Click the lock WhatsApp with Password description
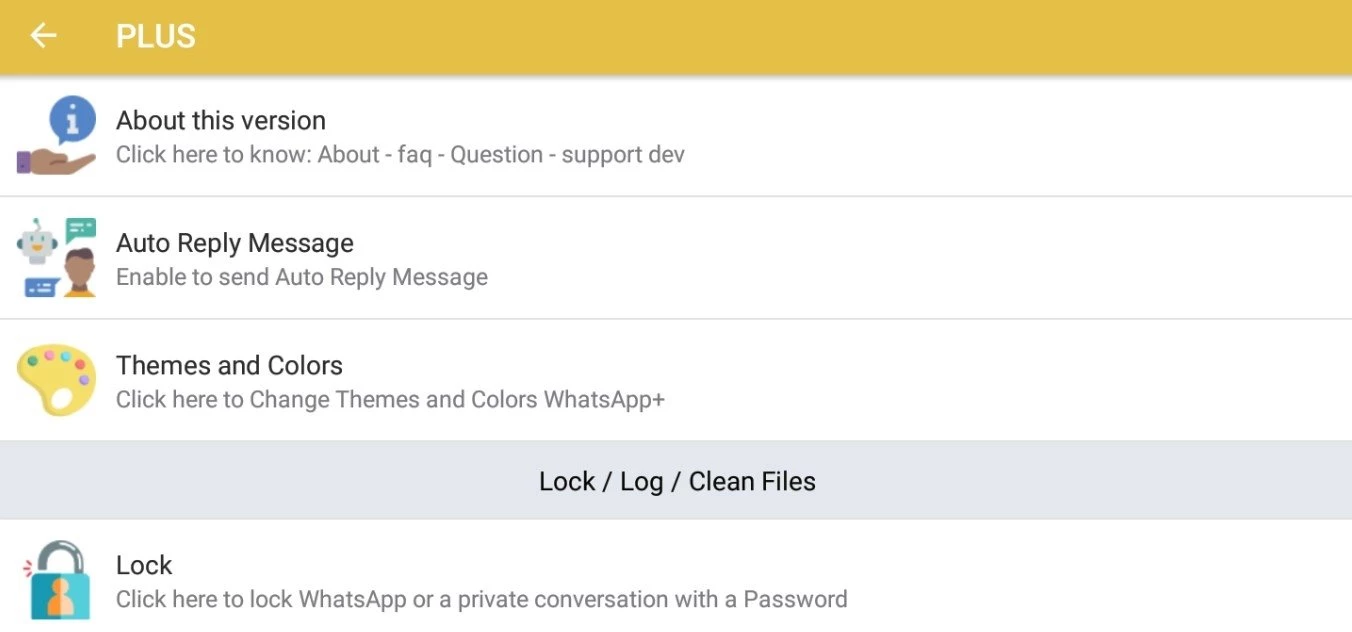 [x=481, y=600]
